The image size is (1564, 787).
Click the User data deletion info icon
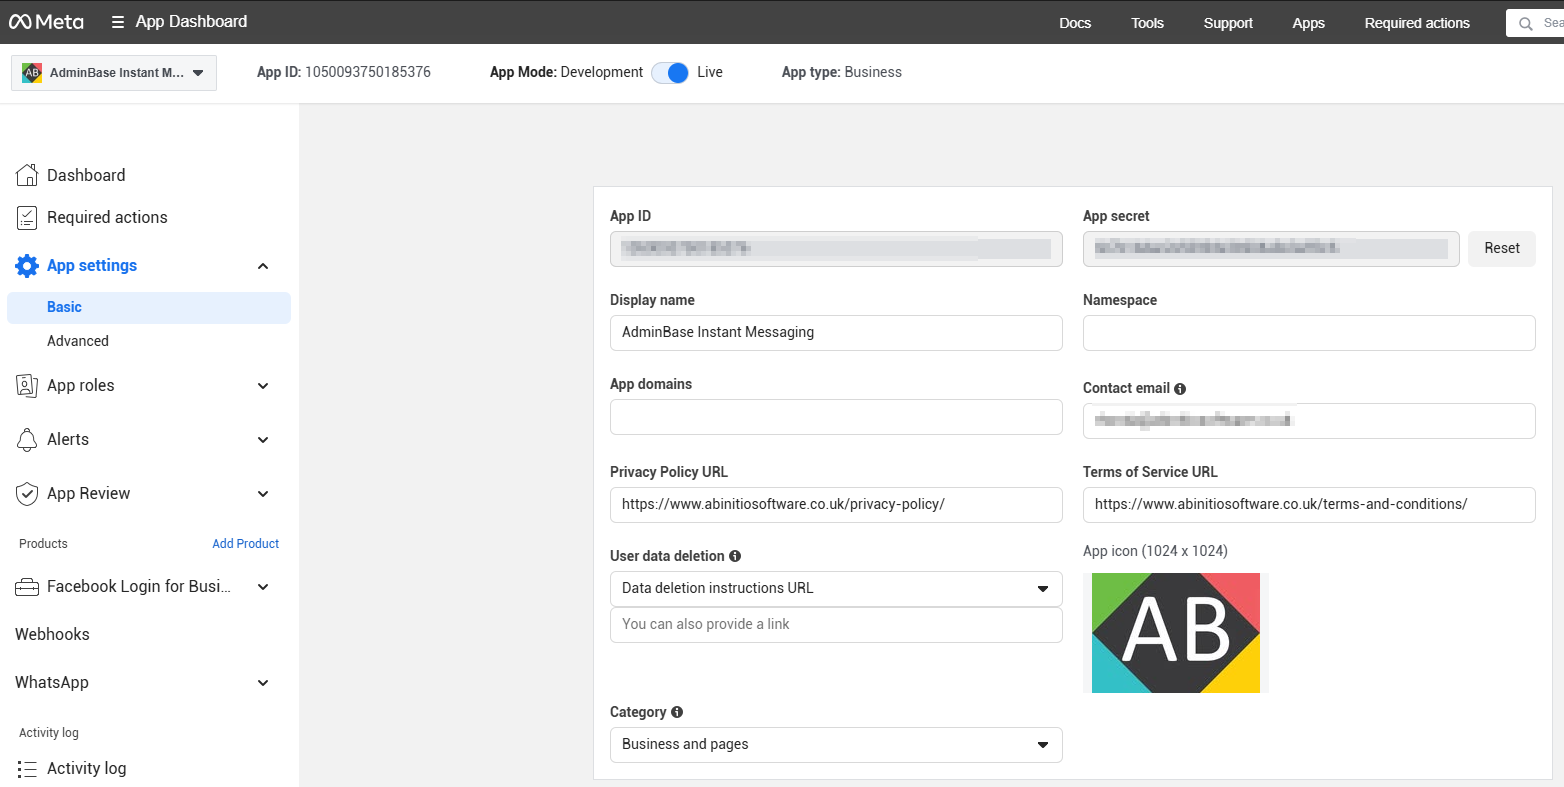tap(735, 556)
